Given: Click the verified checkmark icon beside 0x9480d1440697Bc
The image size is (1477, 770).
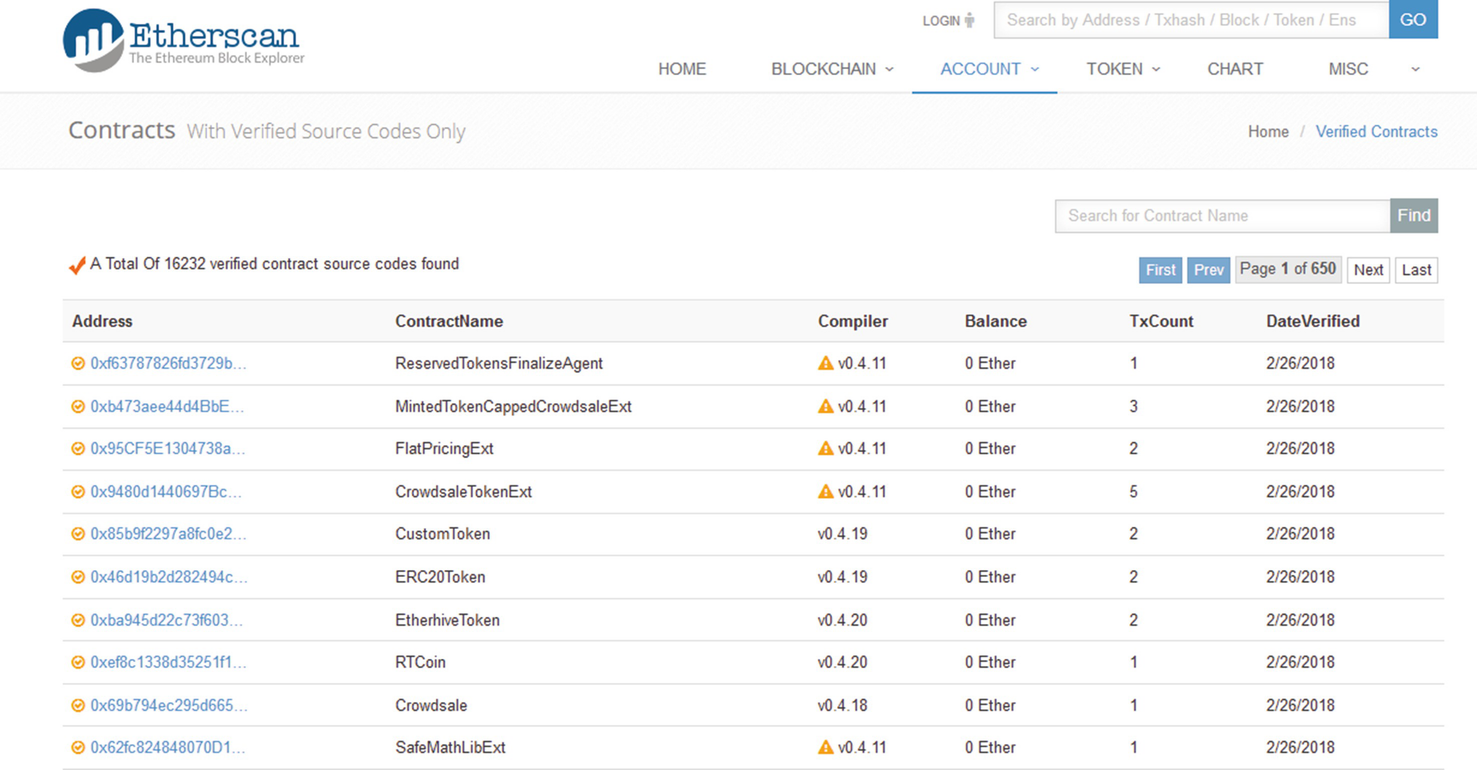Looking at the screenshot, I should 78,492.
